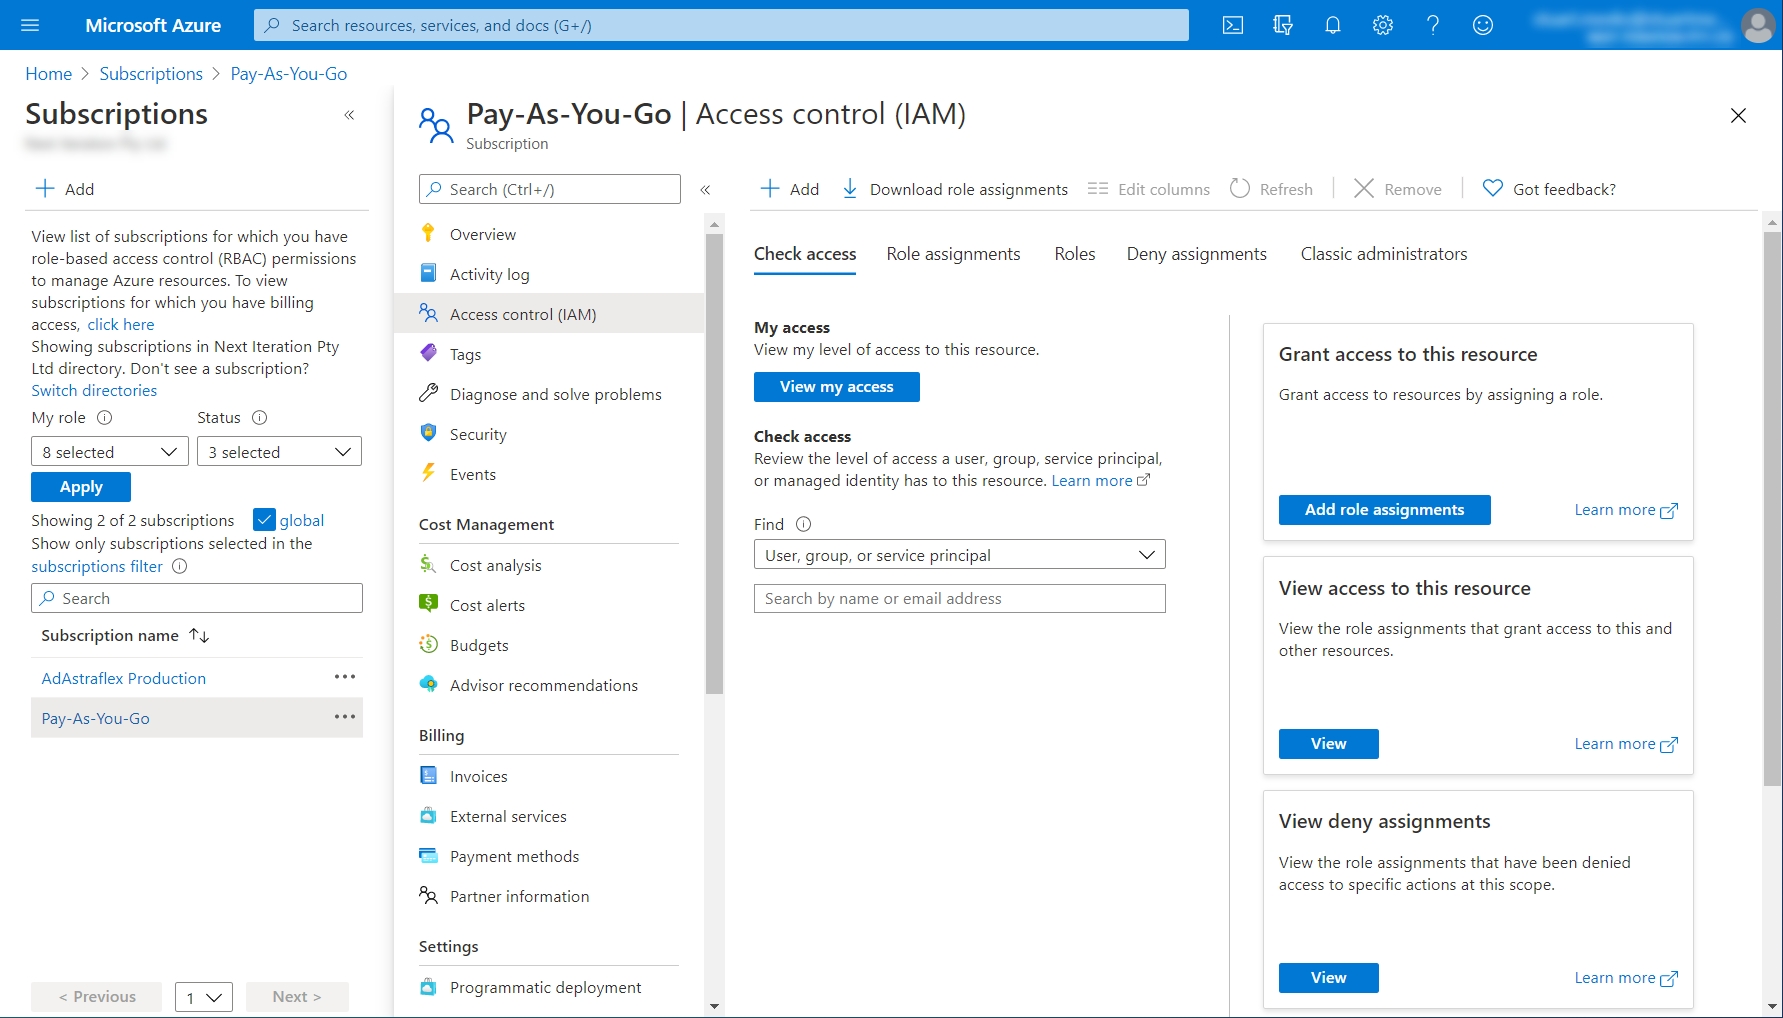Expand the Status filter dropdown

pos(279,452)
